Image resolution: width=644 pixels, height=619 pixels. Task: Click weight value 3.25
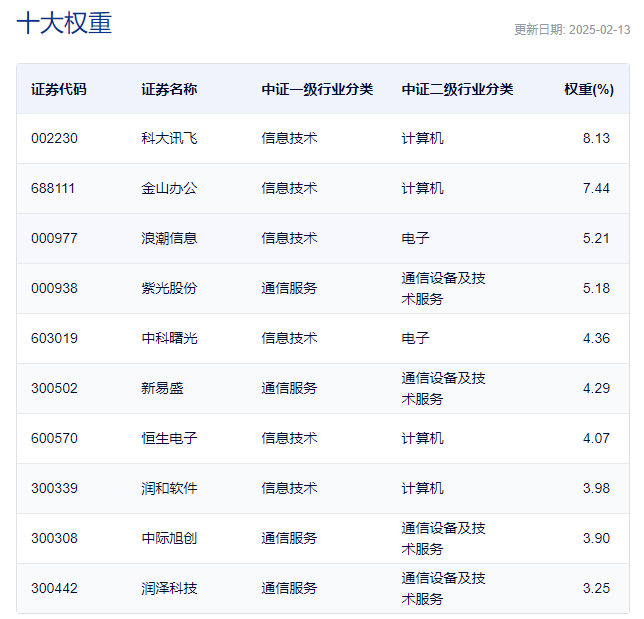pyautogui.click(x=596, y=588)
